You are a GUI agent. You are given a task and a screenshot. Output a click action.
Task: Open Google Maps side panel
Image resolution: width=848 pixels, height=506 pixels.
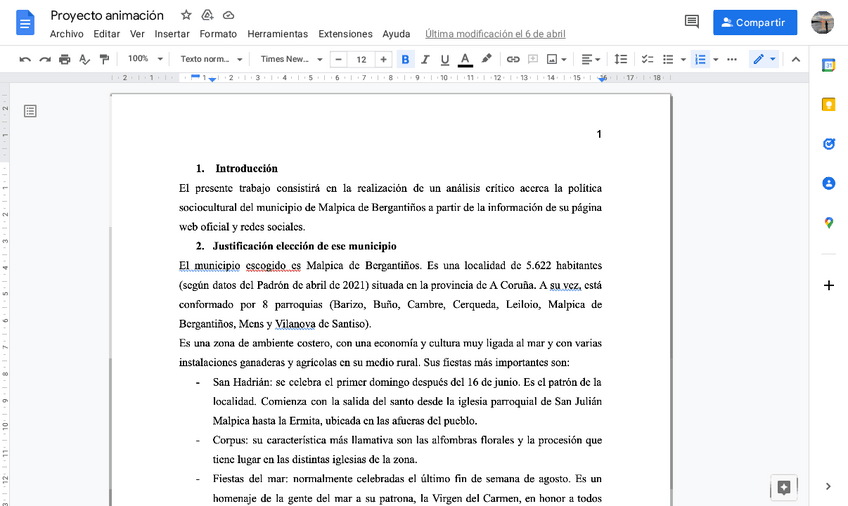(828, 223)
